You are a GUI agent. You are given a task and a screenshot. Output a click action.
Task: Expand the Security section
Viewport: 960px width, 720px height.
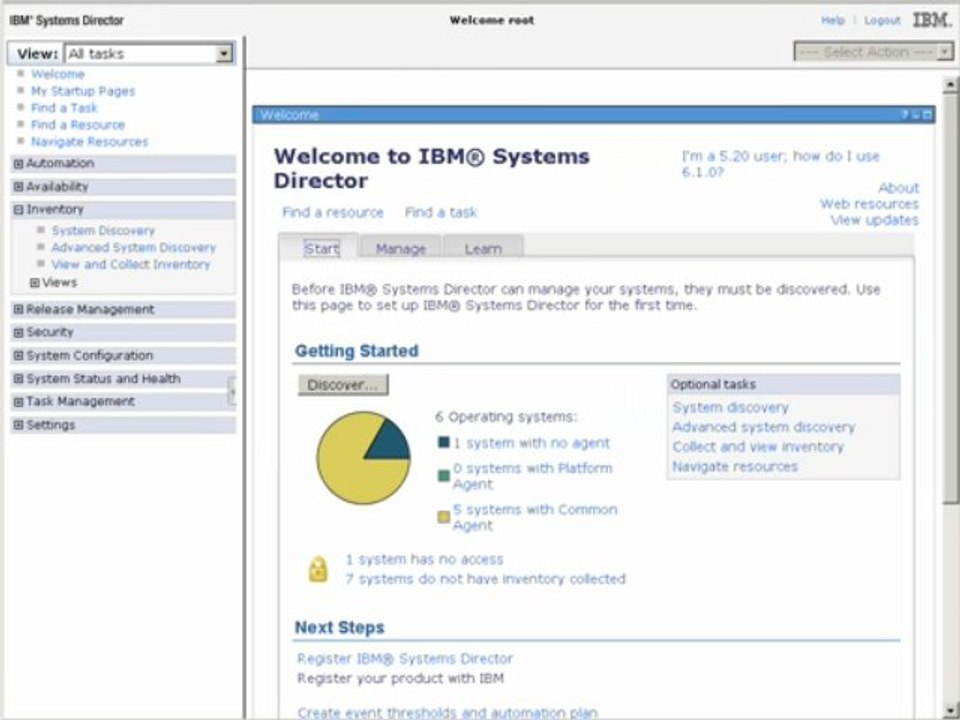18,332
